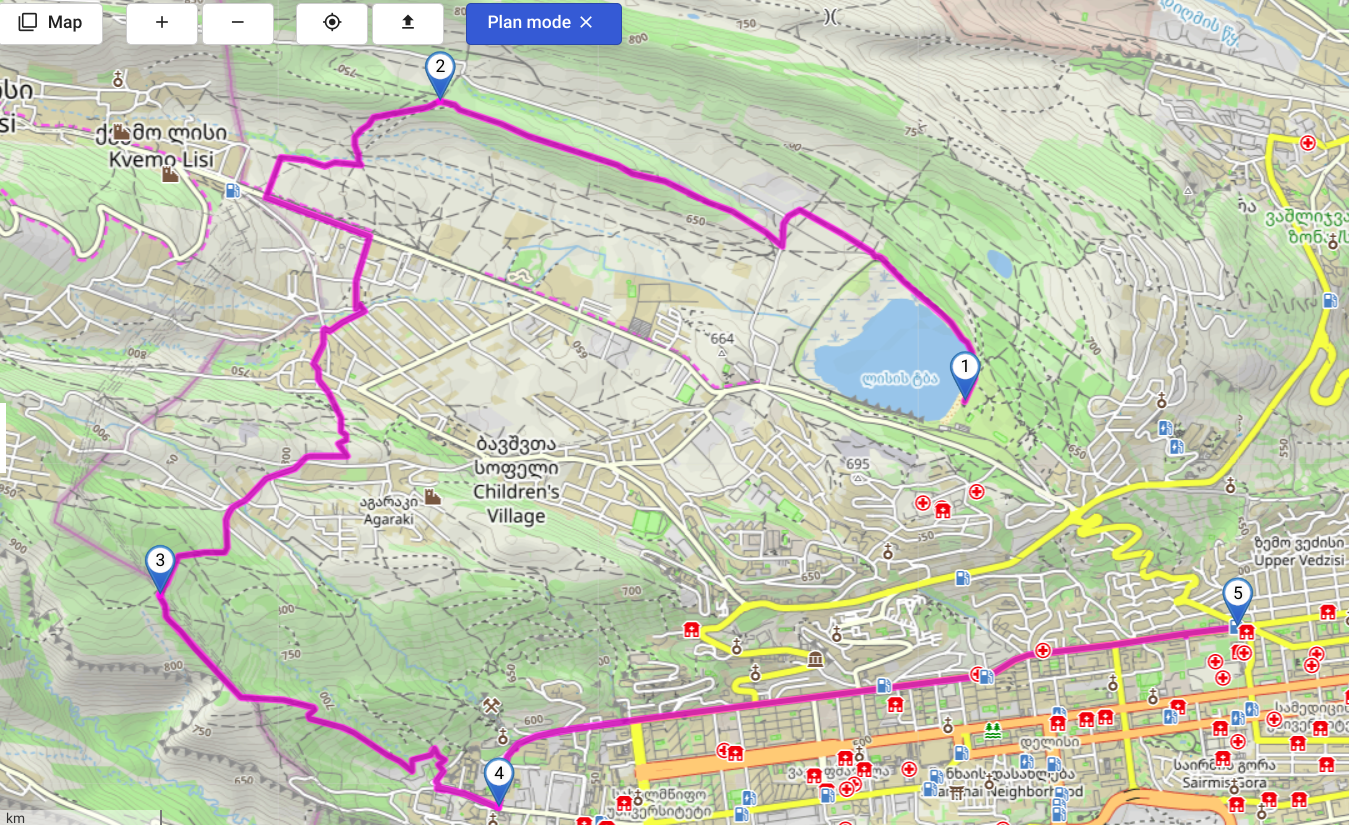Click the Agaraki ruins icon
This screenshot has height=825, width=1349.
point(432,497)
